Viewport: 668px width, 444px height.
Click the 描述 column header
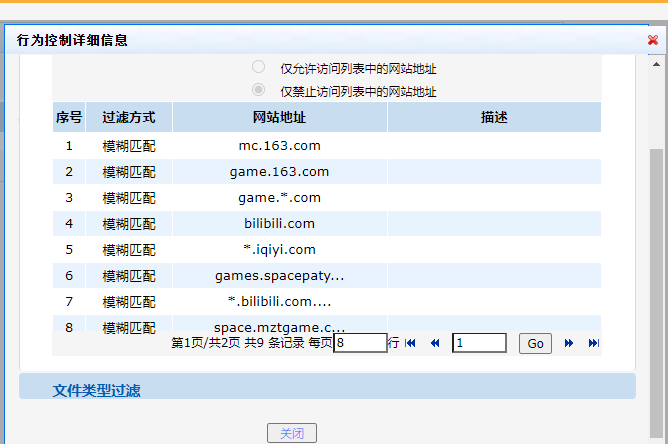494,117
